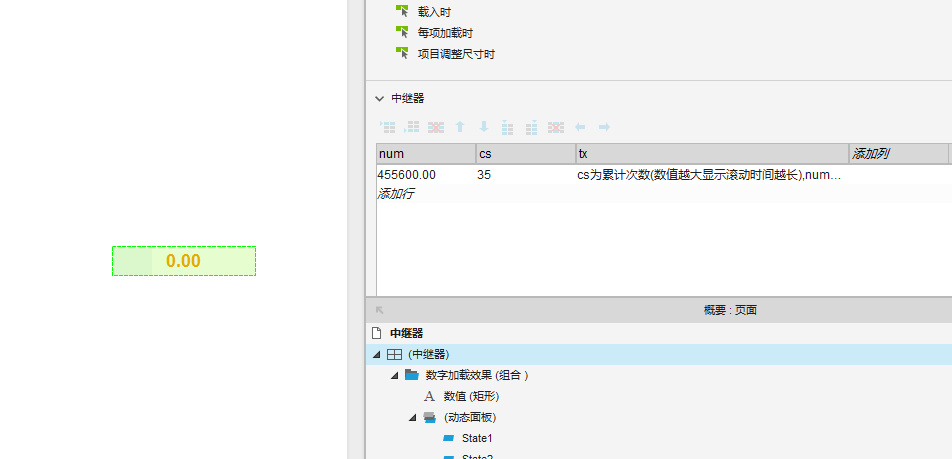Click the move row down arrow
952x459 pixels.
tap(484, 127)
